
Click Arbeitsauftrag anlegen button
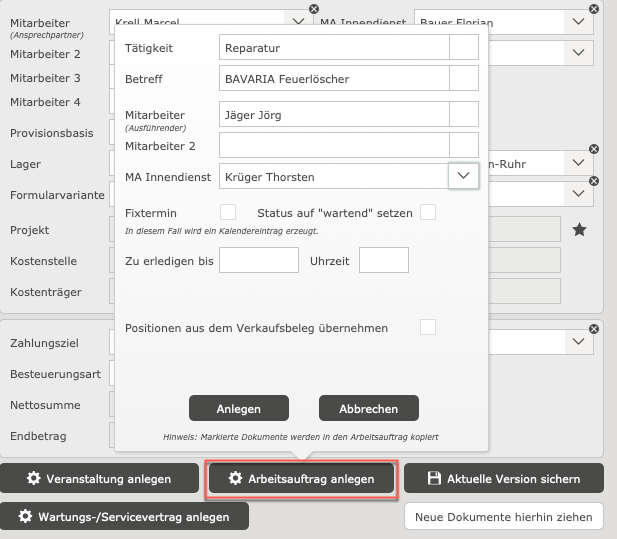[301, 478]
